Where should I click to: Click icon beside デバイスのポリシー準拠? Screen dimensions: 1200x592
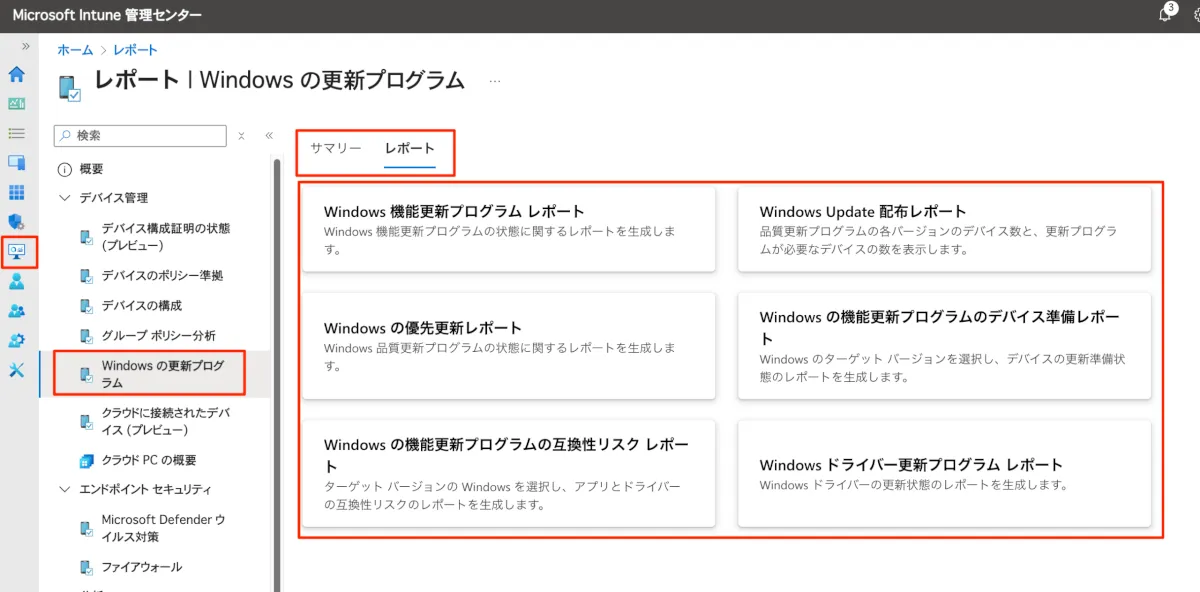tap(87, 275)
